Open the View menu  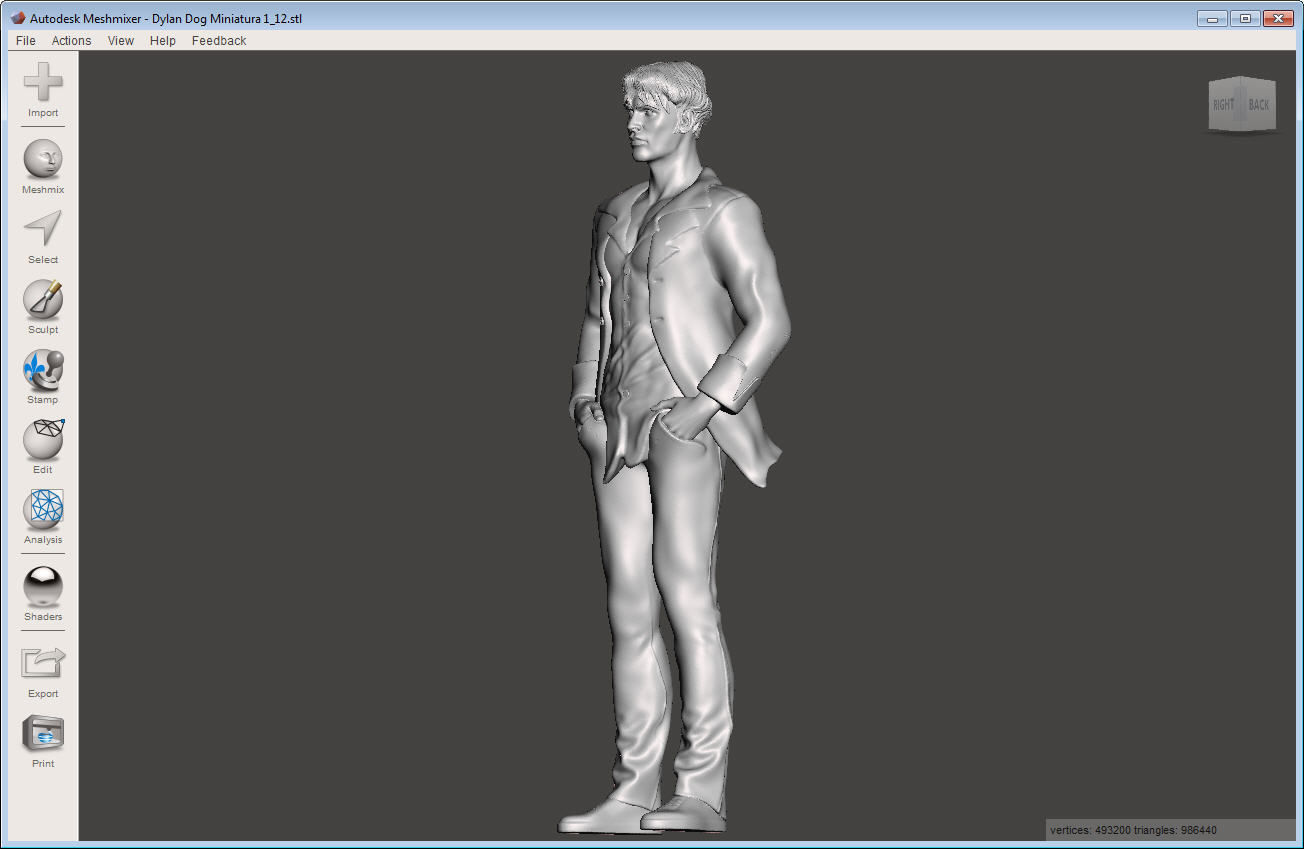pyautogui.click(x=121, y=41)
